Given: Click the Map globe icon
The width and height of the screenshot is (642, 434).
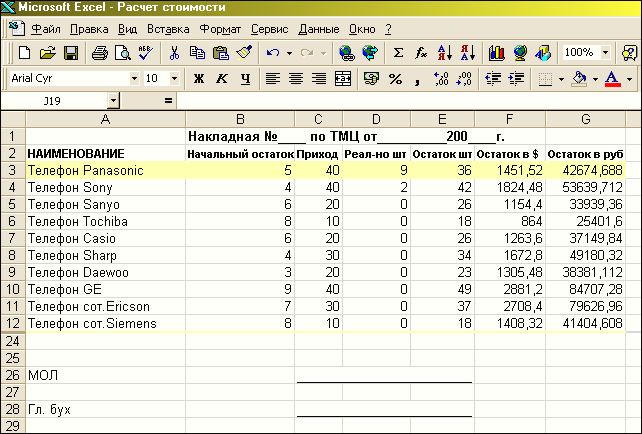Looking at the screenshot, I should [520, 53].
